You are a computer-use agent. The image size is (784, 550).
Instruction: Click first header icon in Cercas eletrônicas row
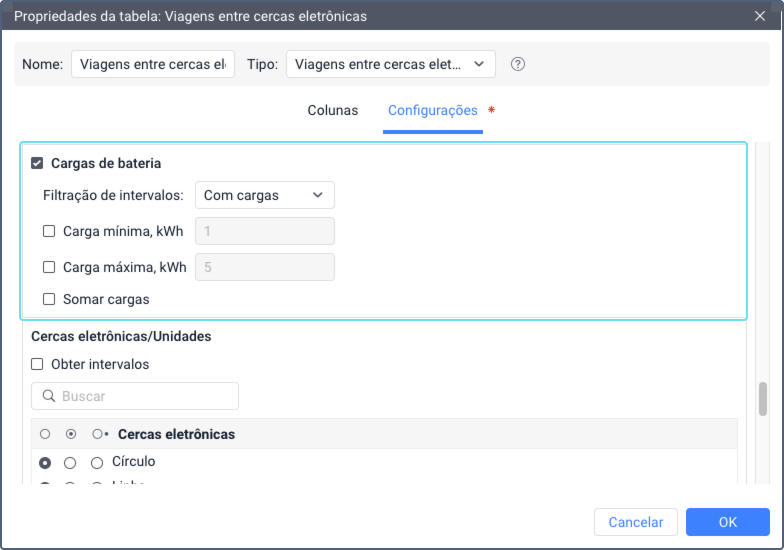(x=45, y=434)
